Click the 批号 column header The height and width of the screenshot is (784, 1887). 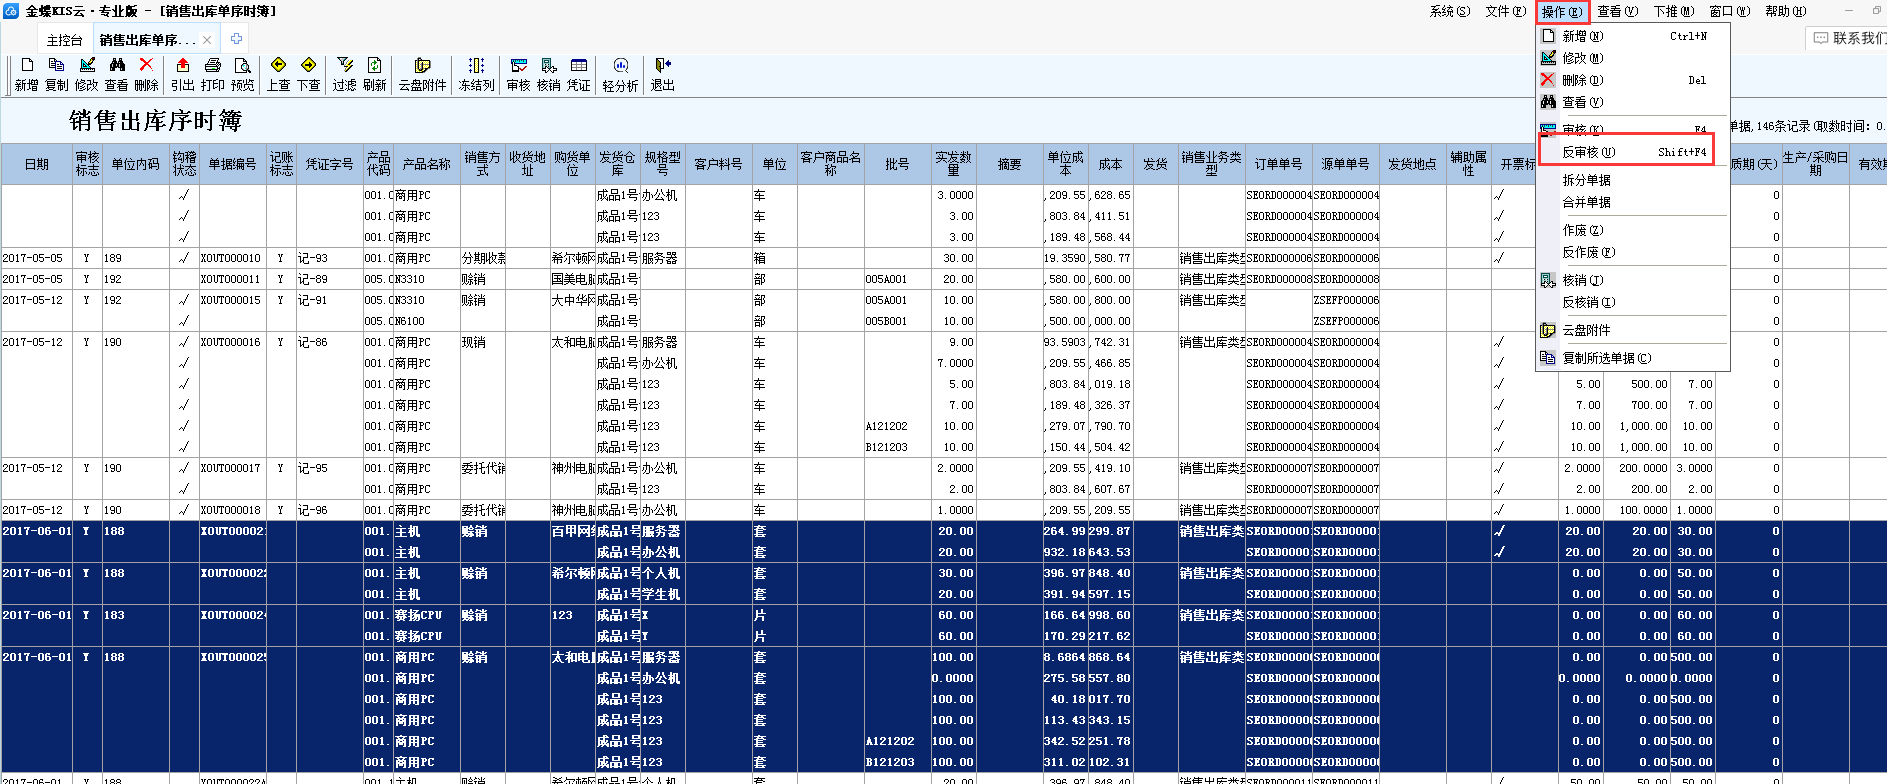(x=897, y=164)
